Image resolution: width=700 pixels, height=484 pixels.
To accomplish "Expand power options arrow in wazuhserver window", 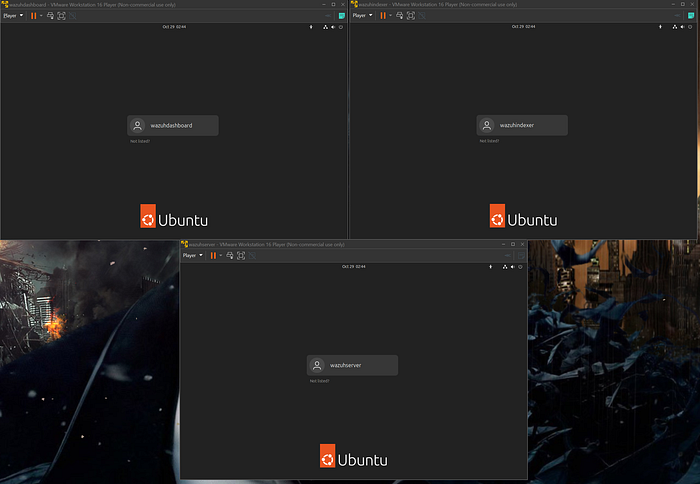I will pyautogui.click(x=221, y=255).
